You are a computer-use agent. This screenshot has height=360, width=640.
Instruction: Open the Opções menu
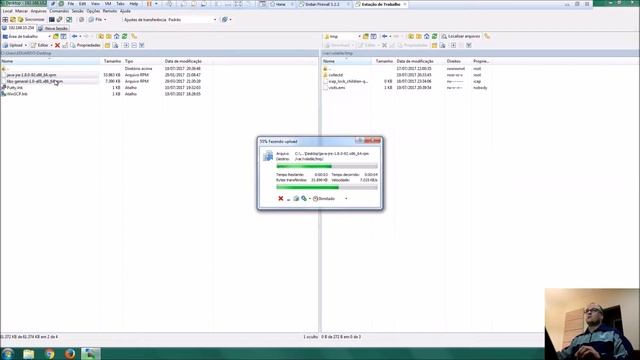93,11
